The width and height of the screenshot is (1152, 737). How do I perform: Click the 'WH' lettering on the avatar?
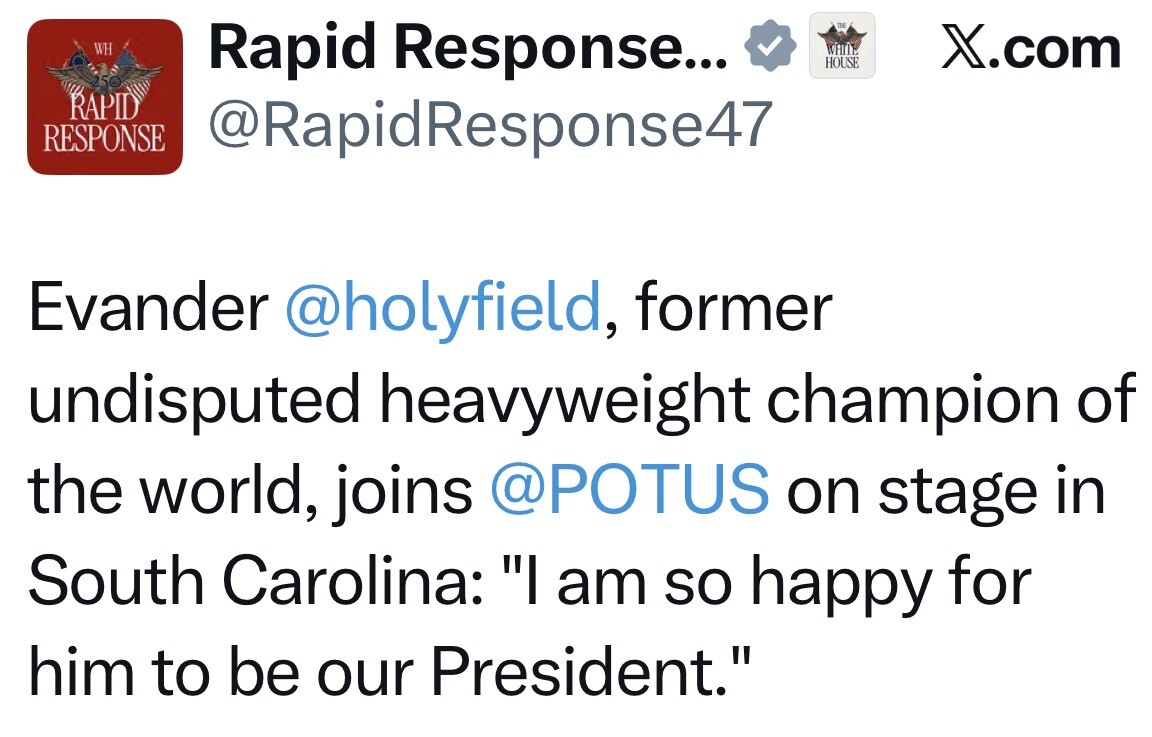103,50
